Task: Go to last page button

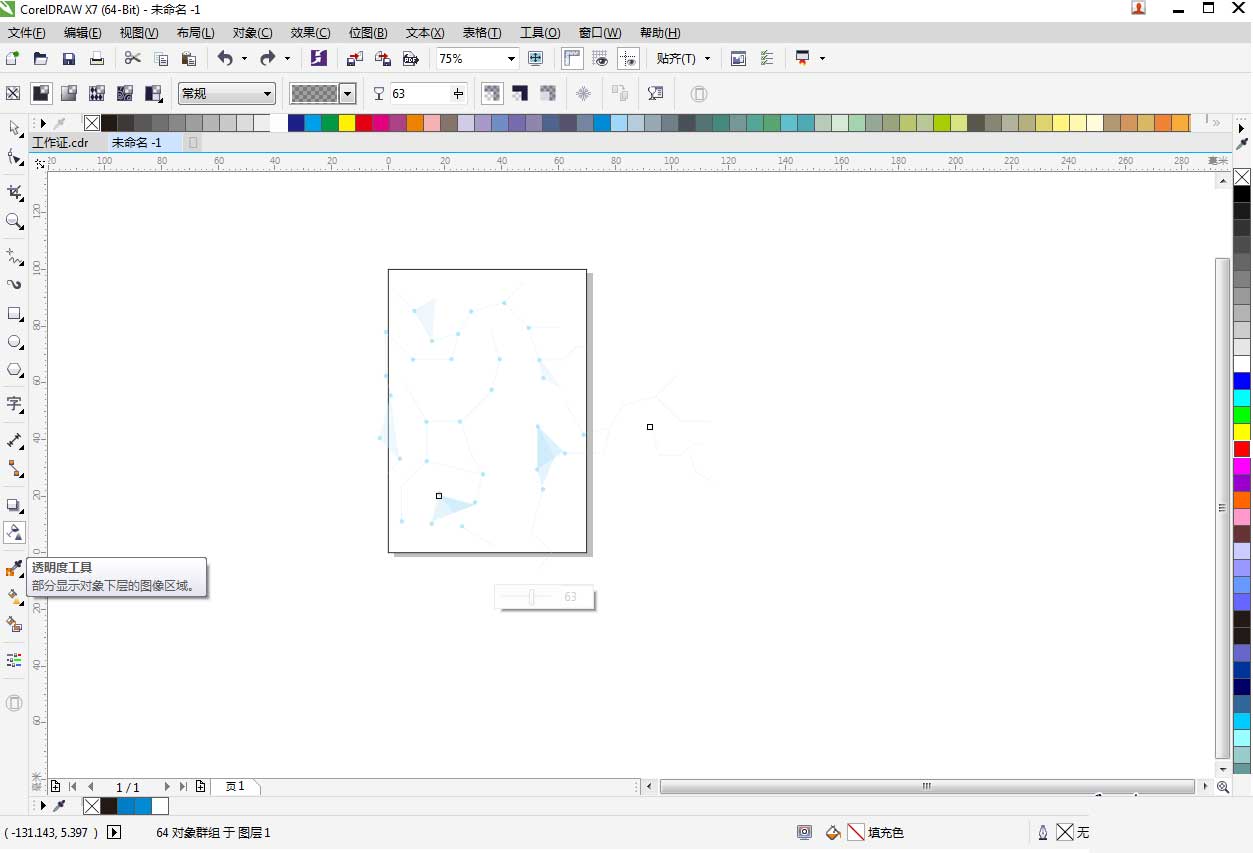Action: (183, 787)
